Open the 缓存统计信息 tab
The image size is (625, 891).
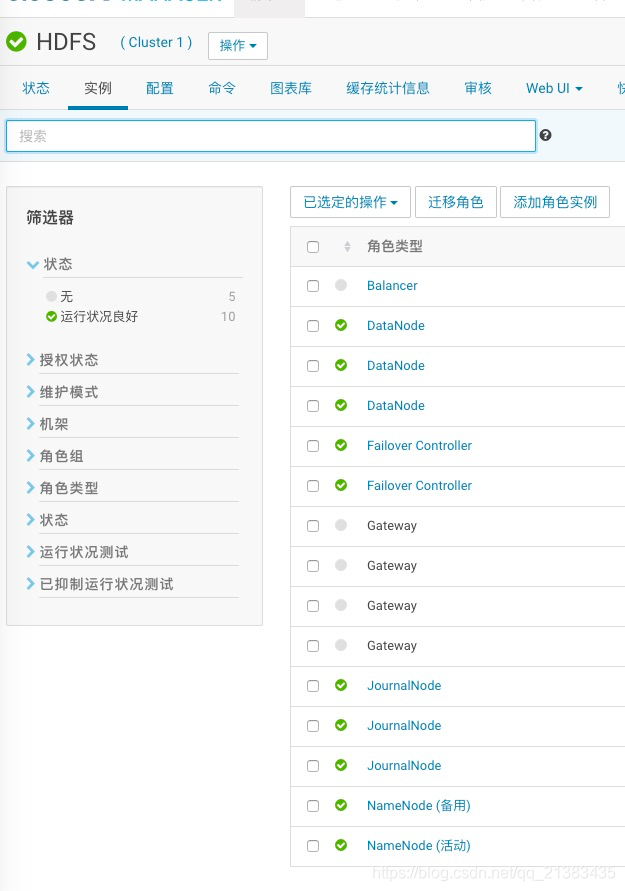point(388,88)
